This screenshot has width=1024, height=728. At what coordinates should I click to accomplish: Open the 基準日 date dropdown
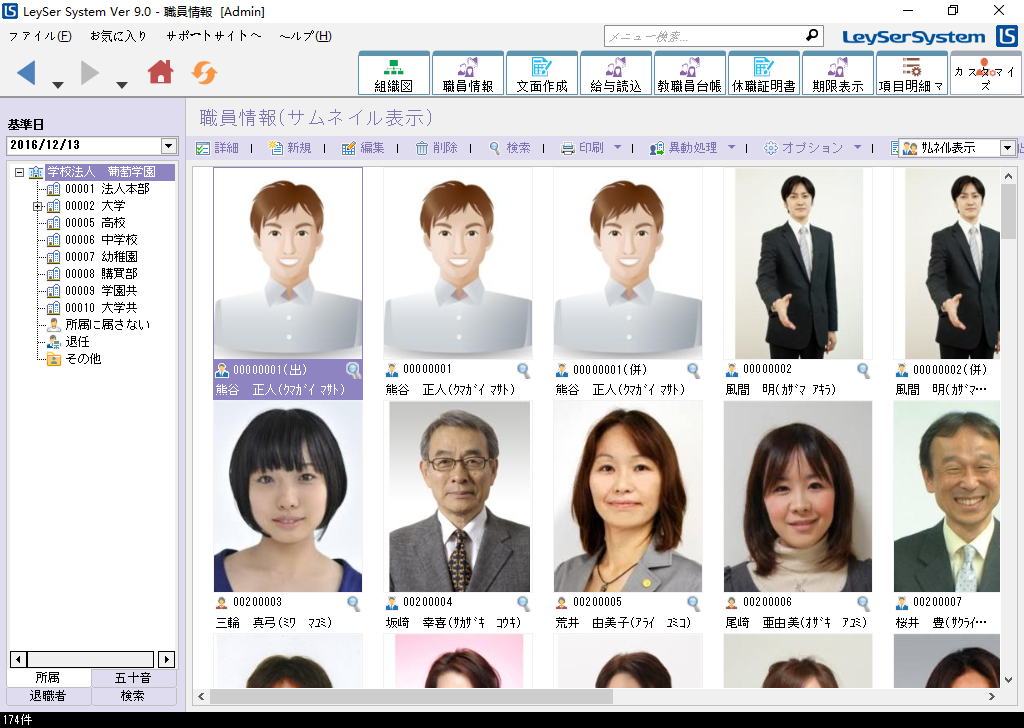[x=168, y=146]
